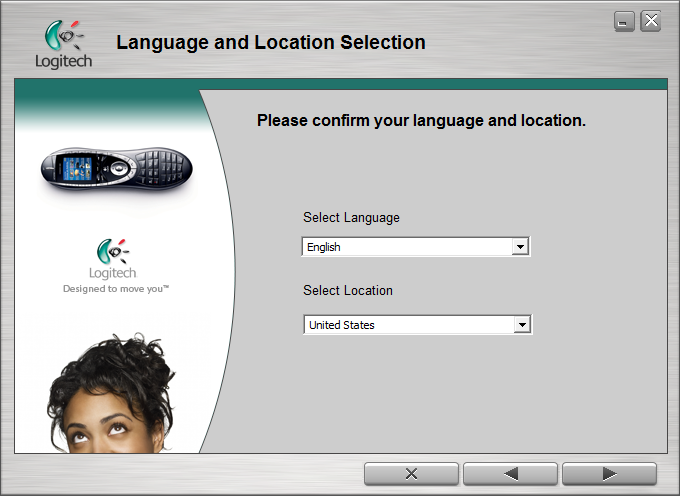
Task: Click the United States location field
Action: pos(418,325)
